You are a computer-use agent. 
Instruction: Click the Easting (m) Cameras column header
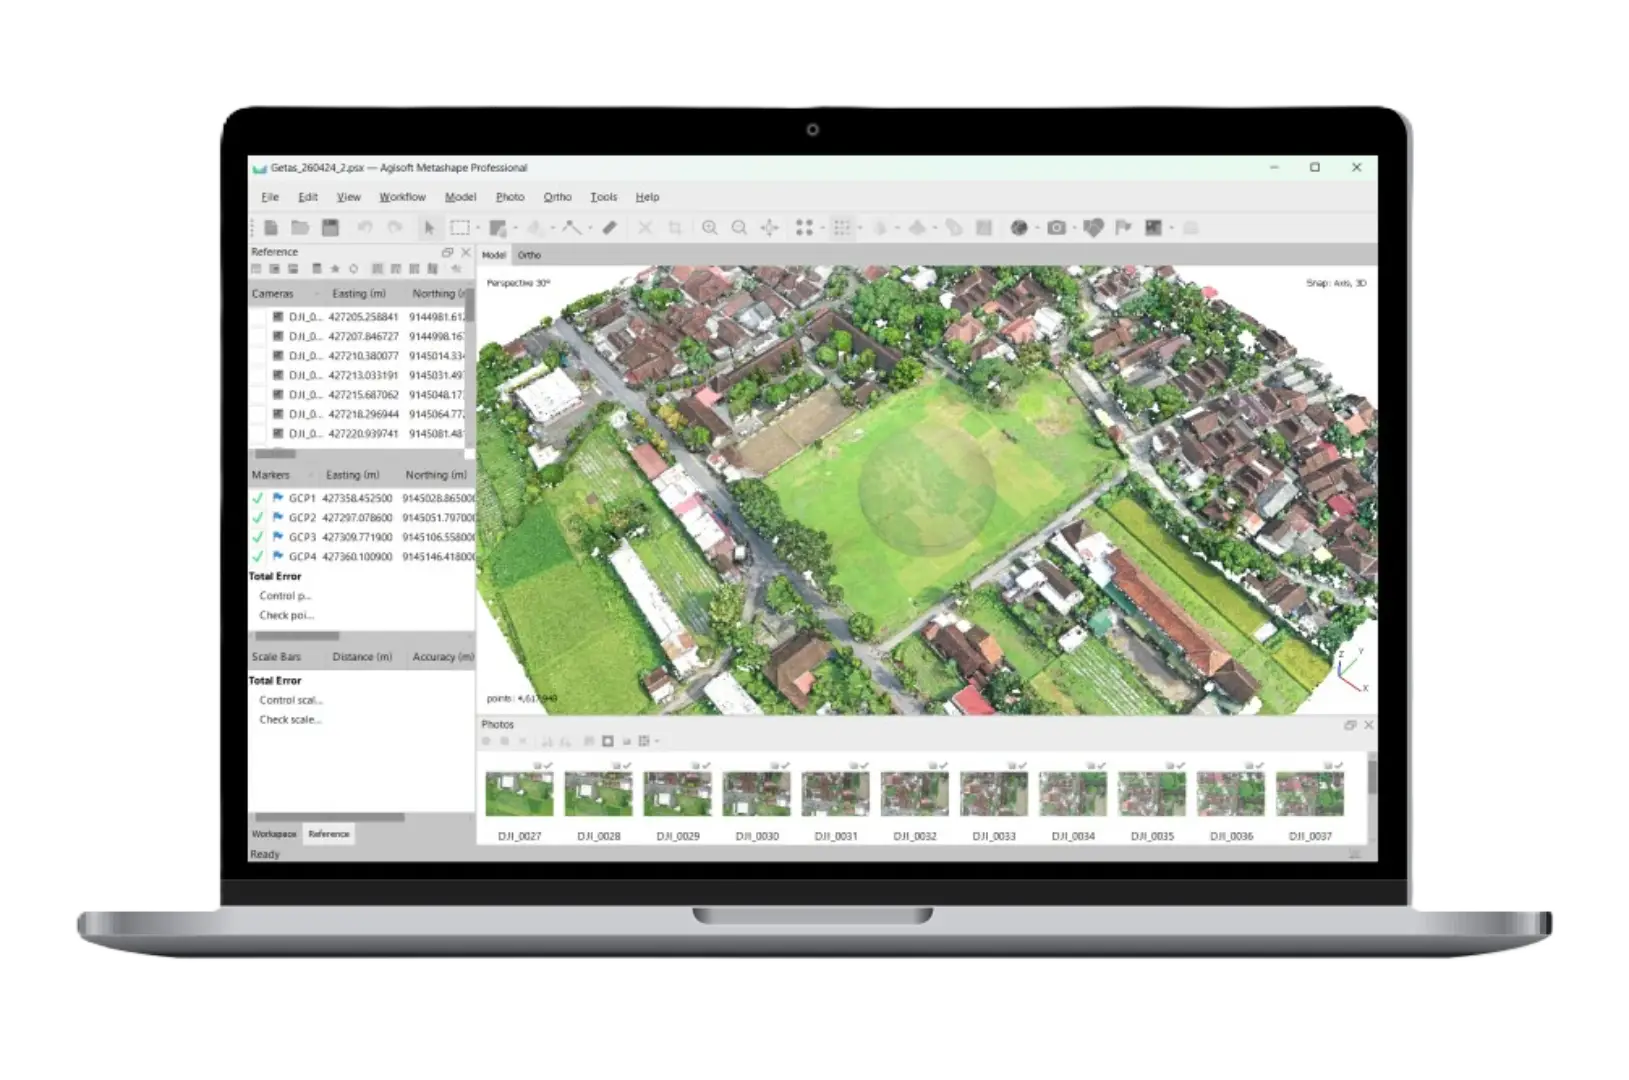(358, 294)
